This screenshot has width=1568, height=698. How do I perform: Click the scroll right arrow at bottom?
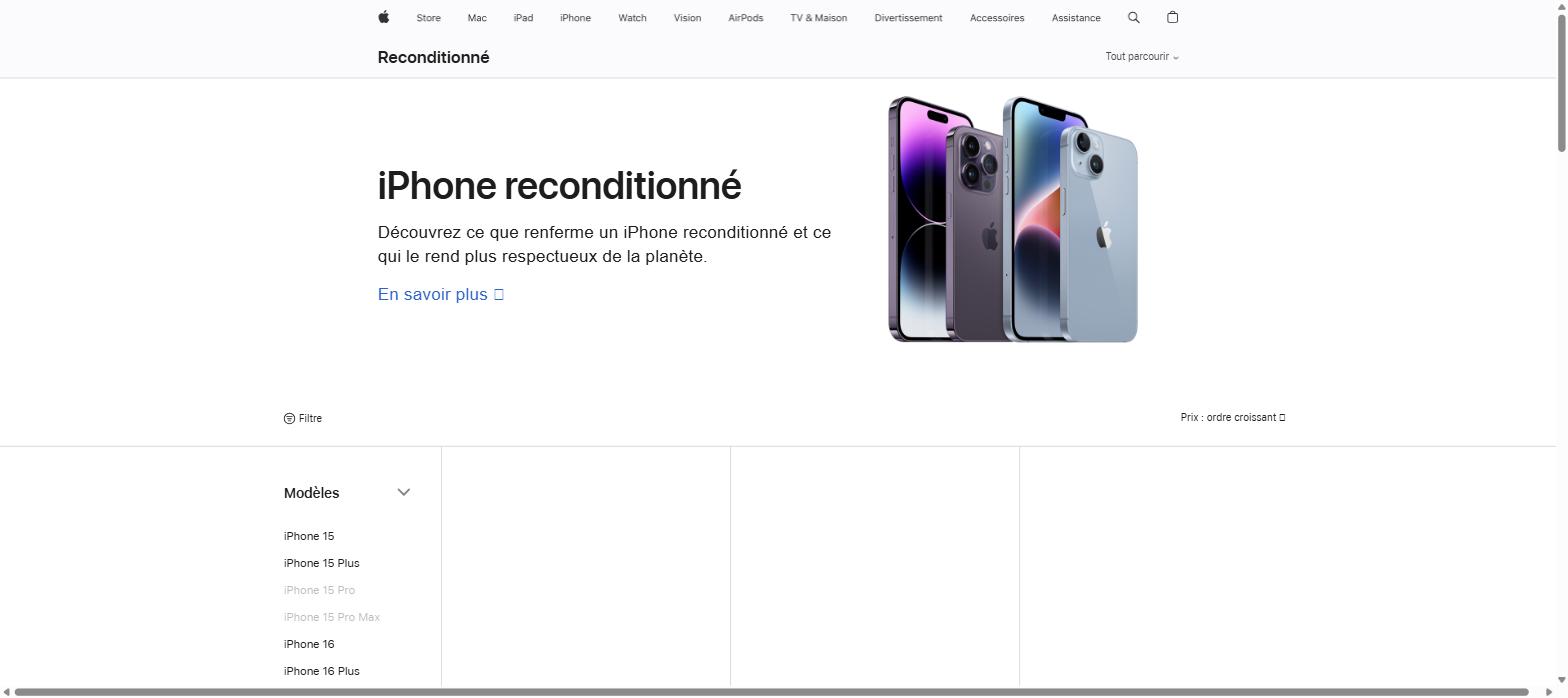point(1549,692)
